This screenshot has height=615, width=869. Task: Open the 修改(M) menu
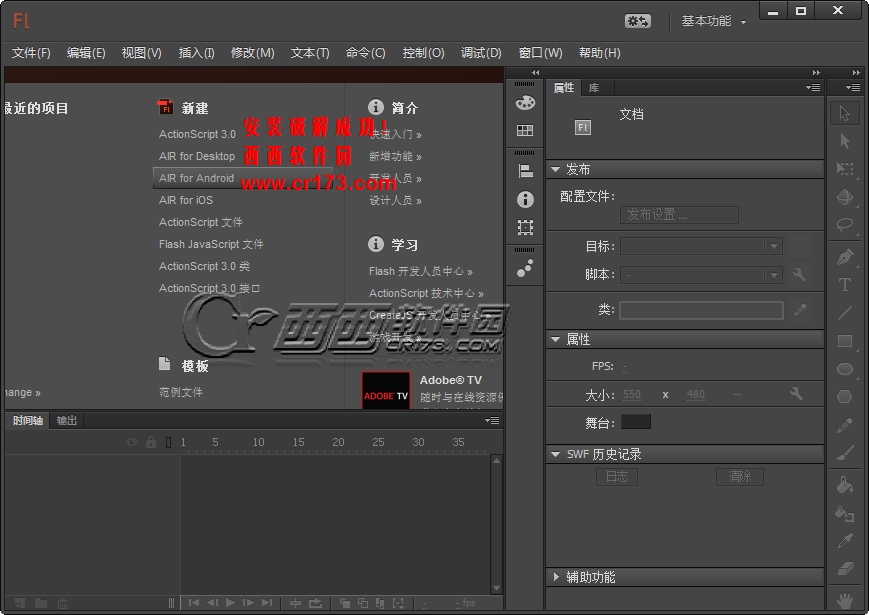coord(252,53)
